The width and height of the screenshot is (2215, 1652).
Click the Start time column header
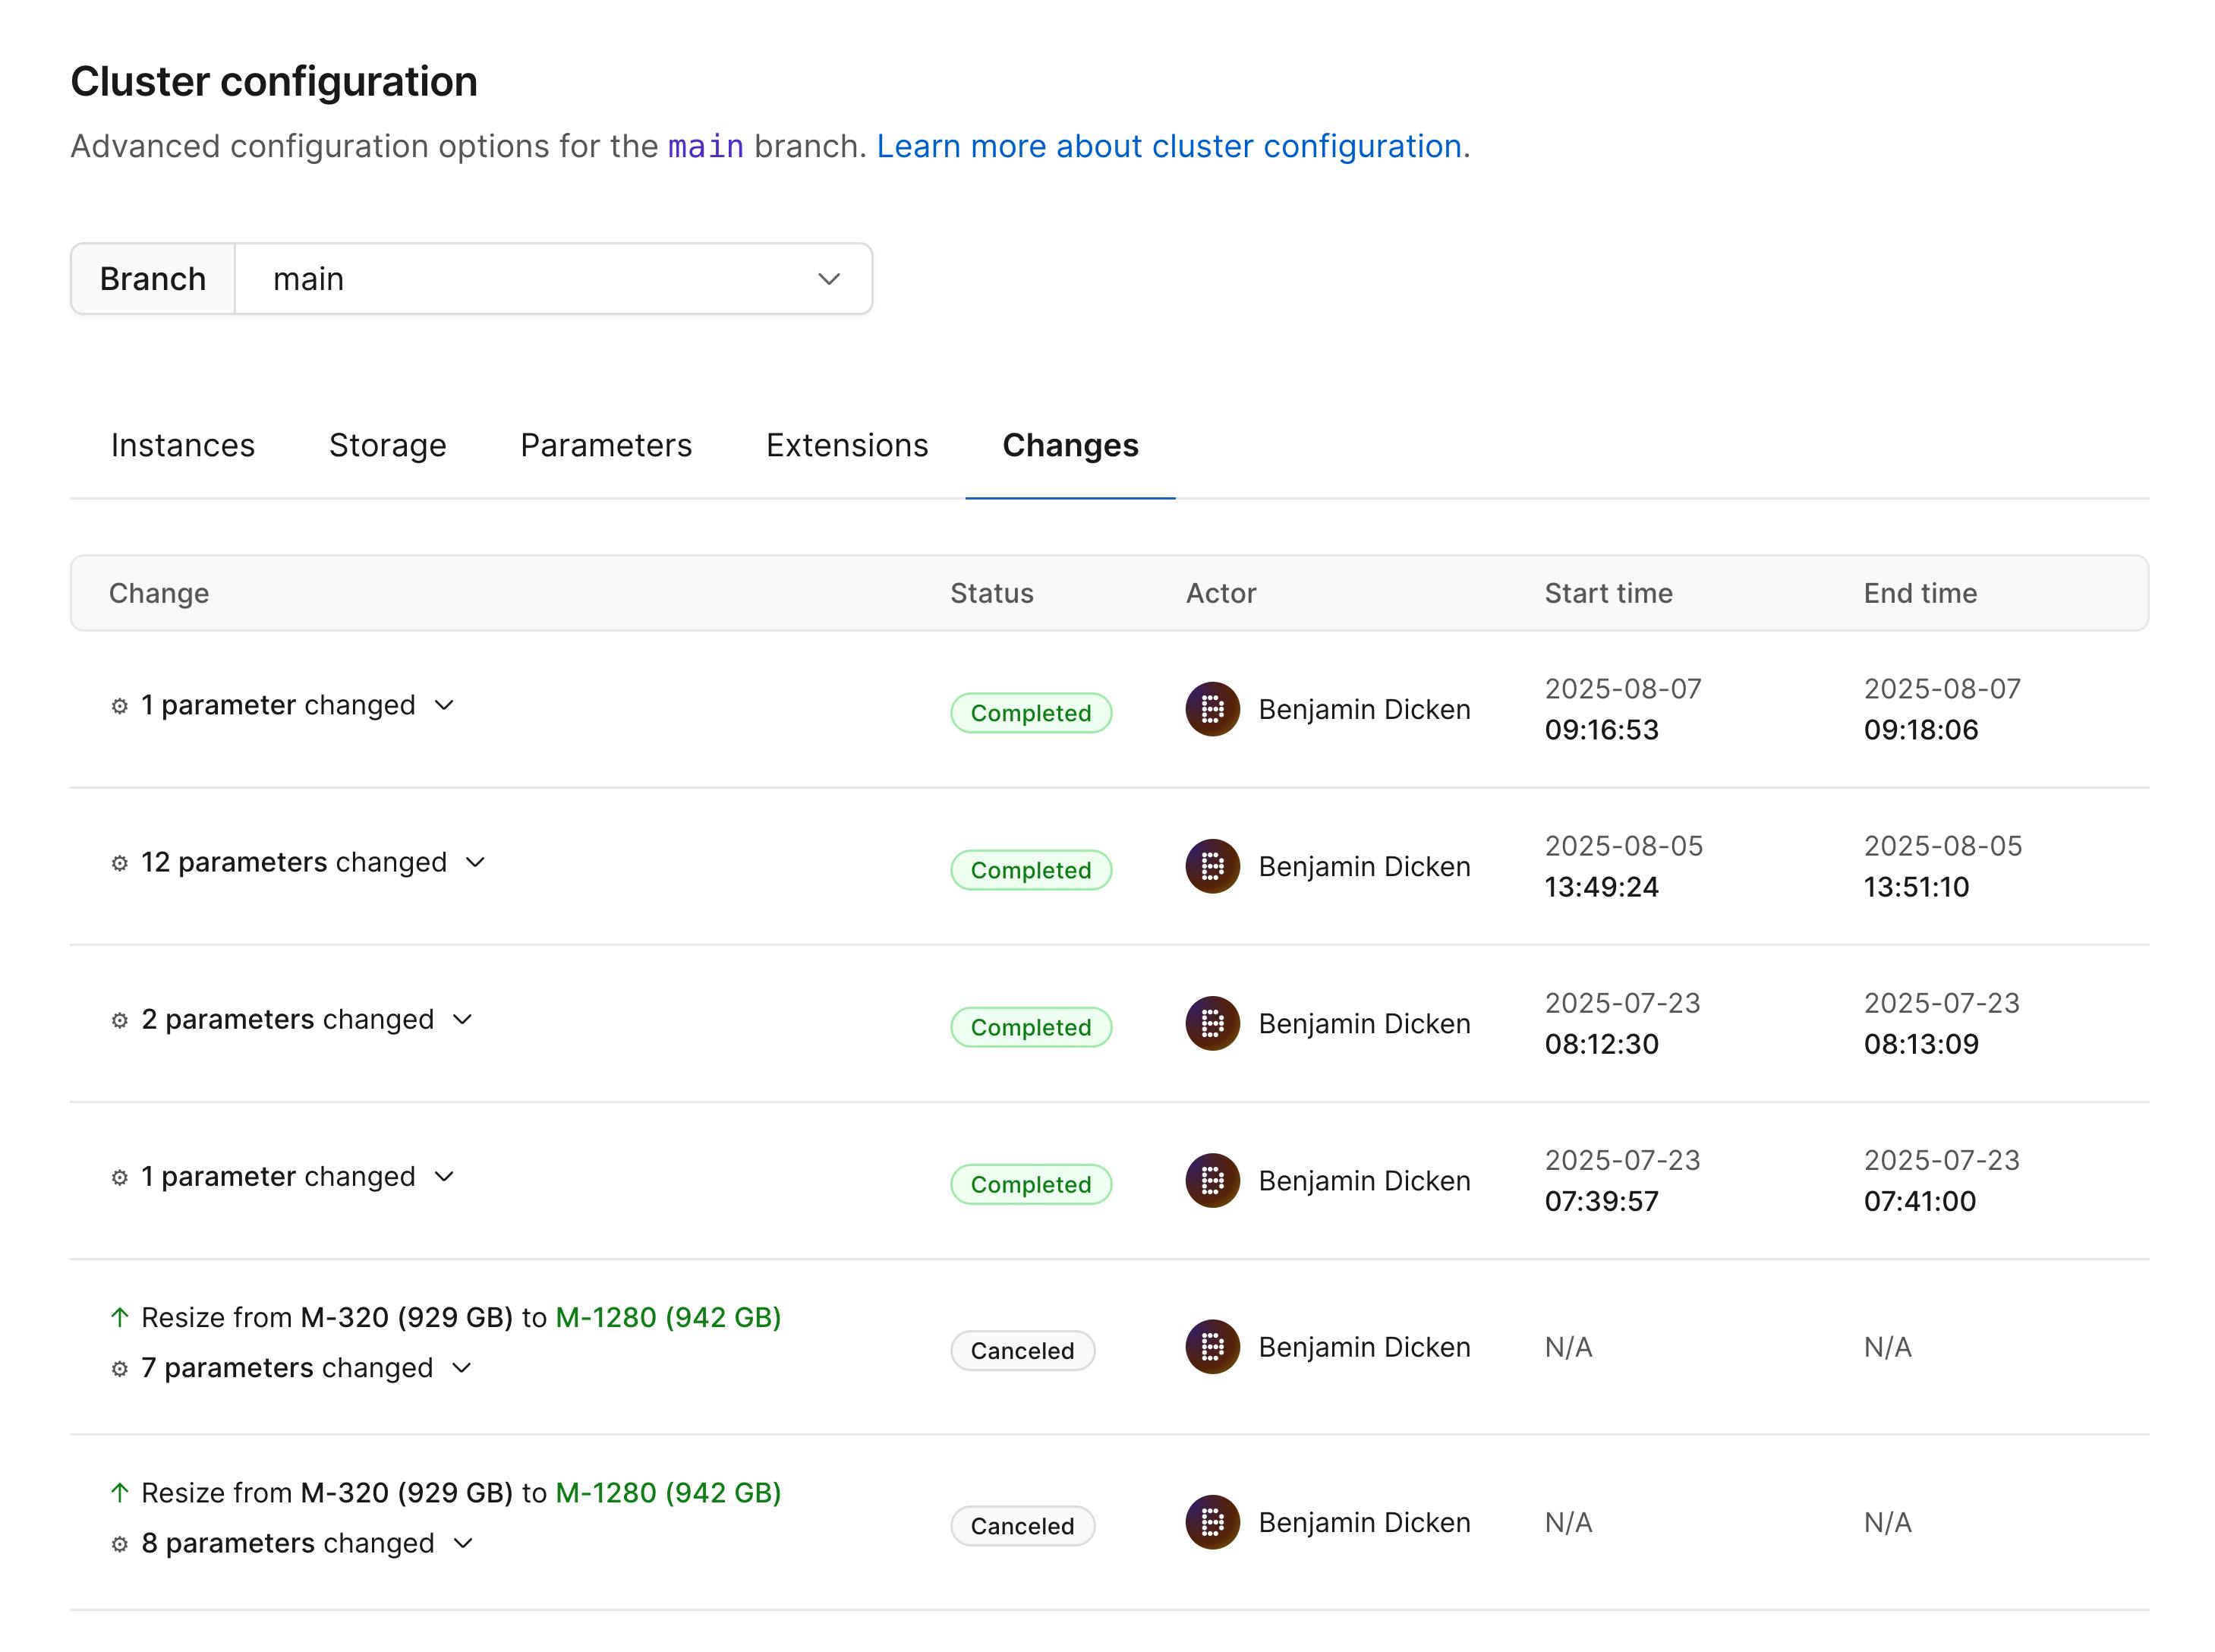tap(1608, 593)
